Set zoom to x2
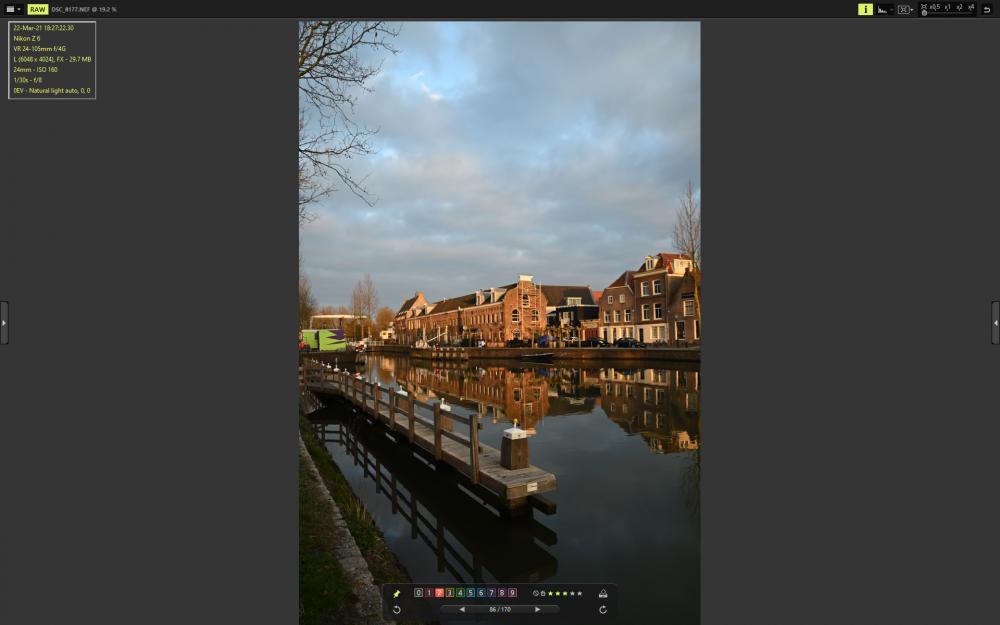 (x=959, y=7)
